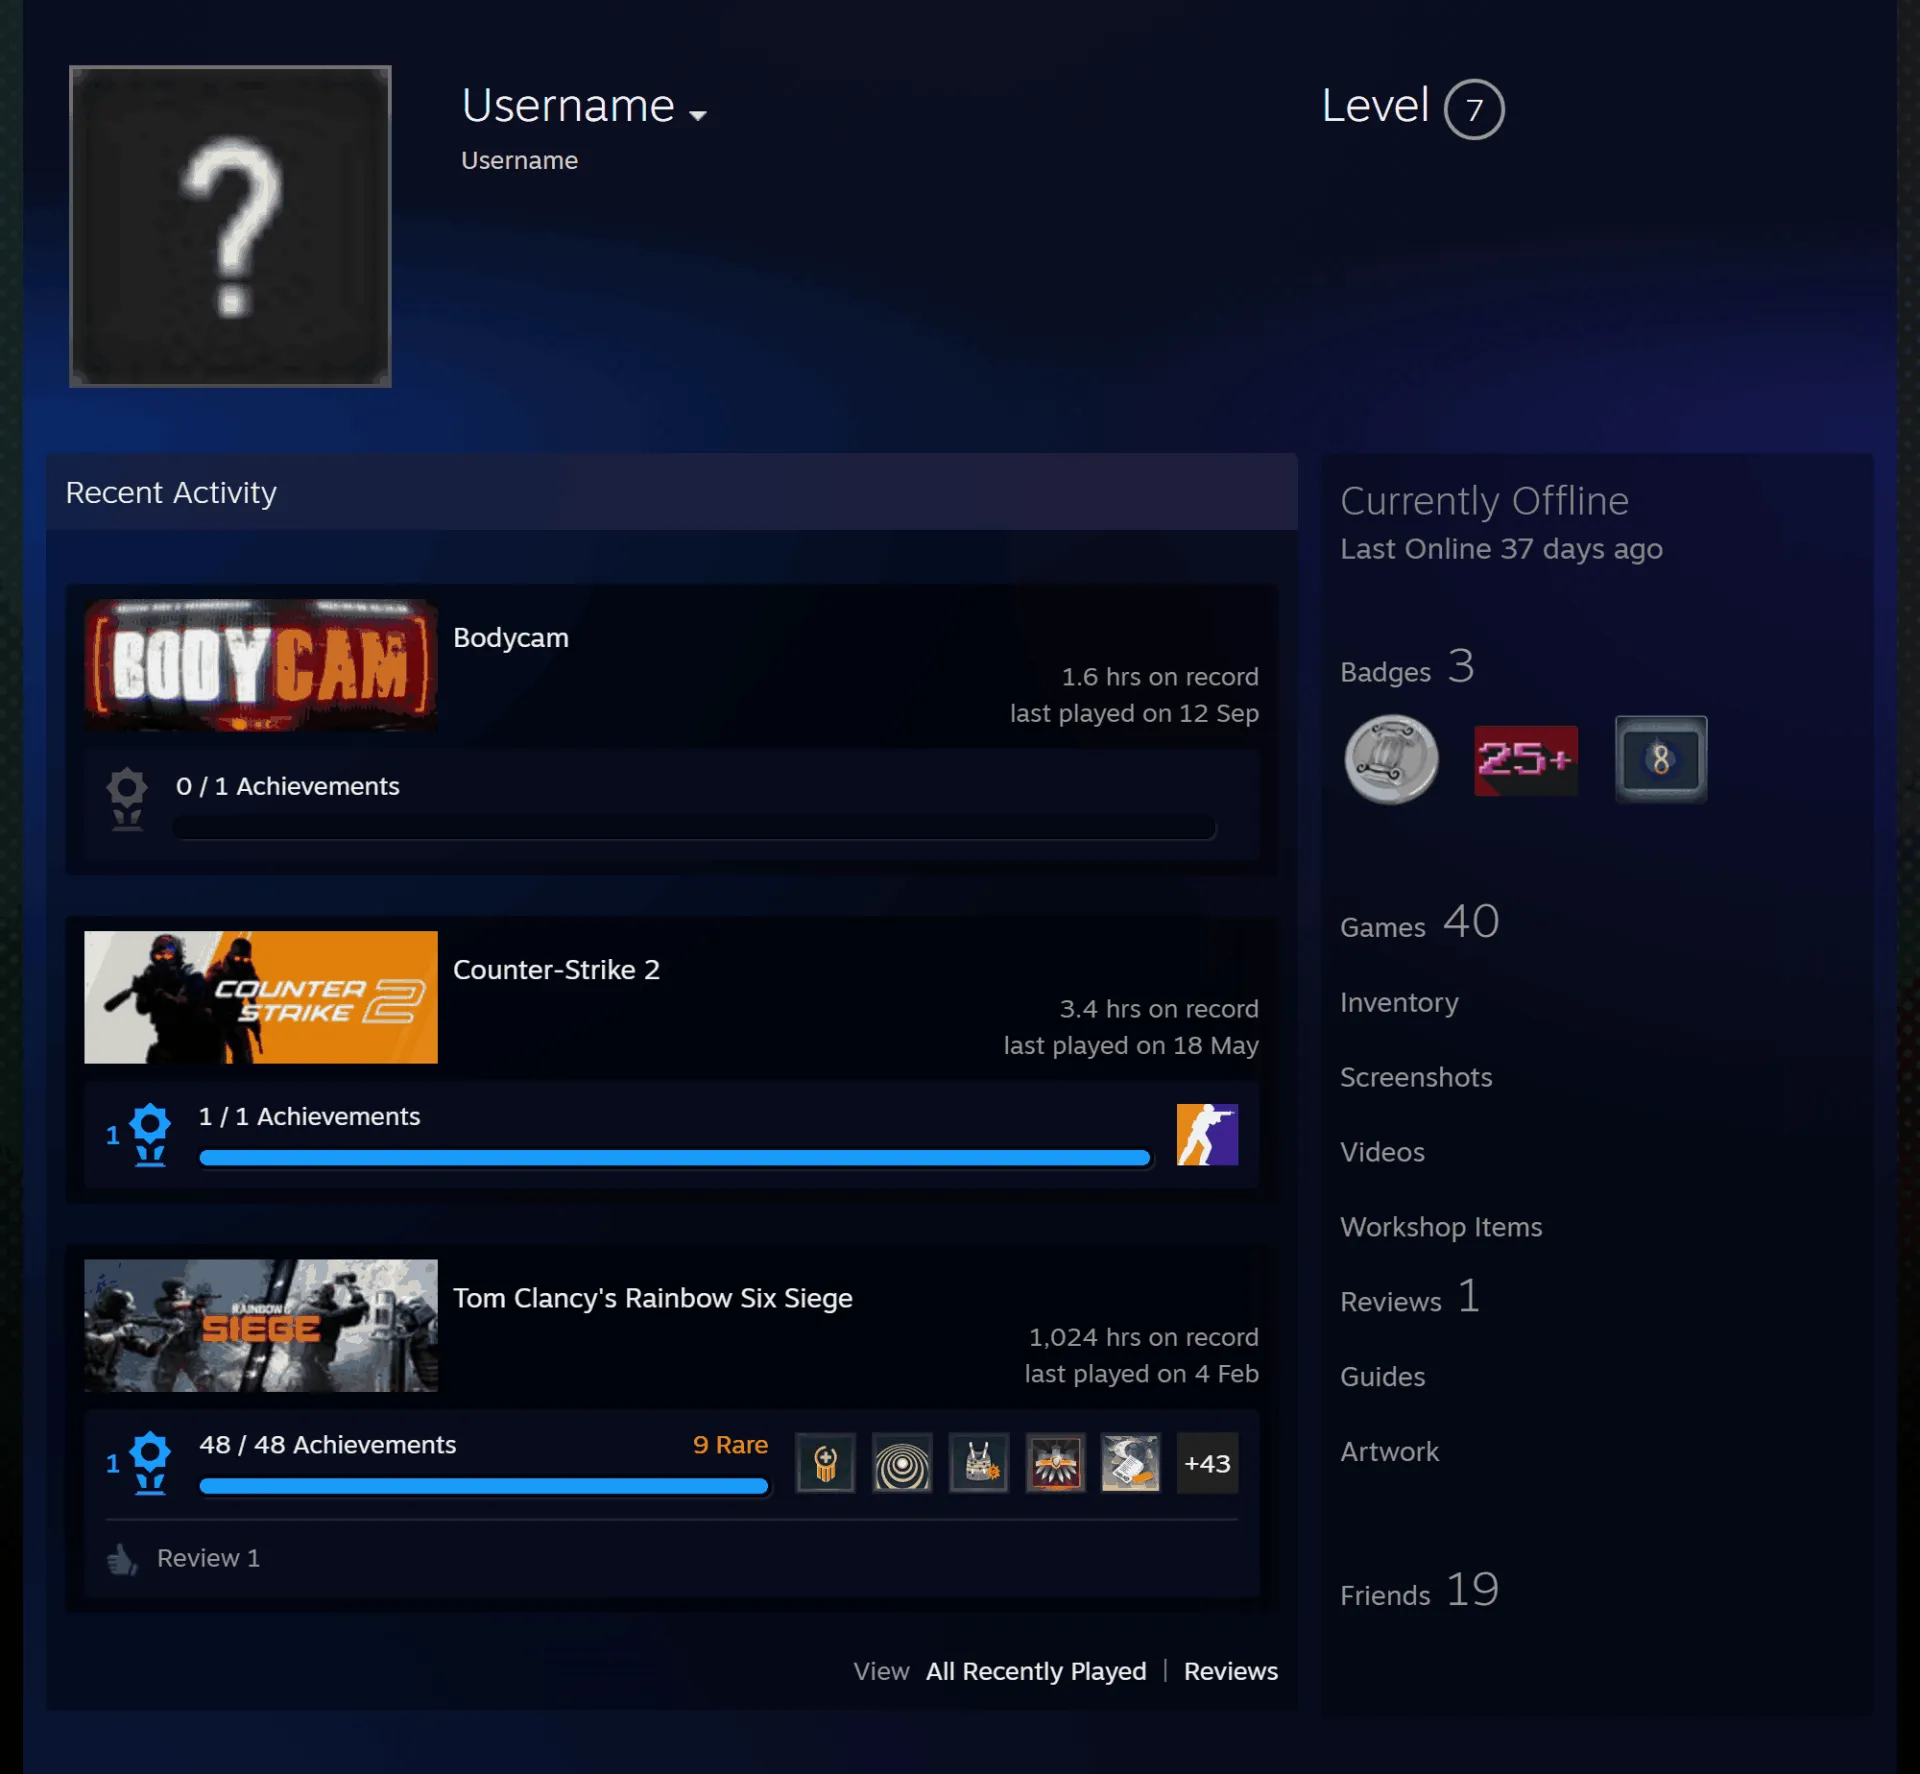Open Counter-Strike 2 1 / 1 Achievements
The width and height of the screenshot is (1920, 1774).
(x=310, y=1116)
